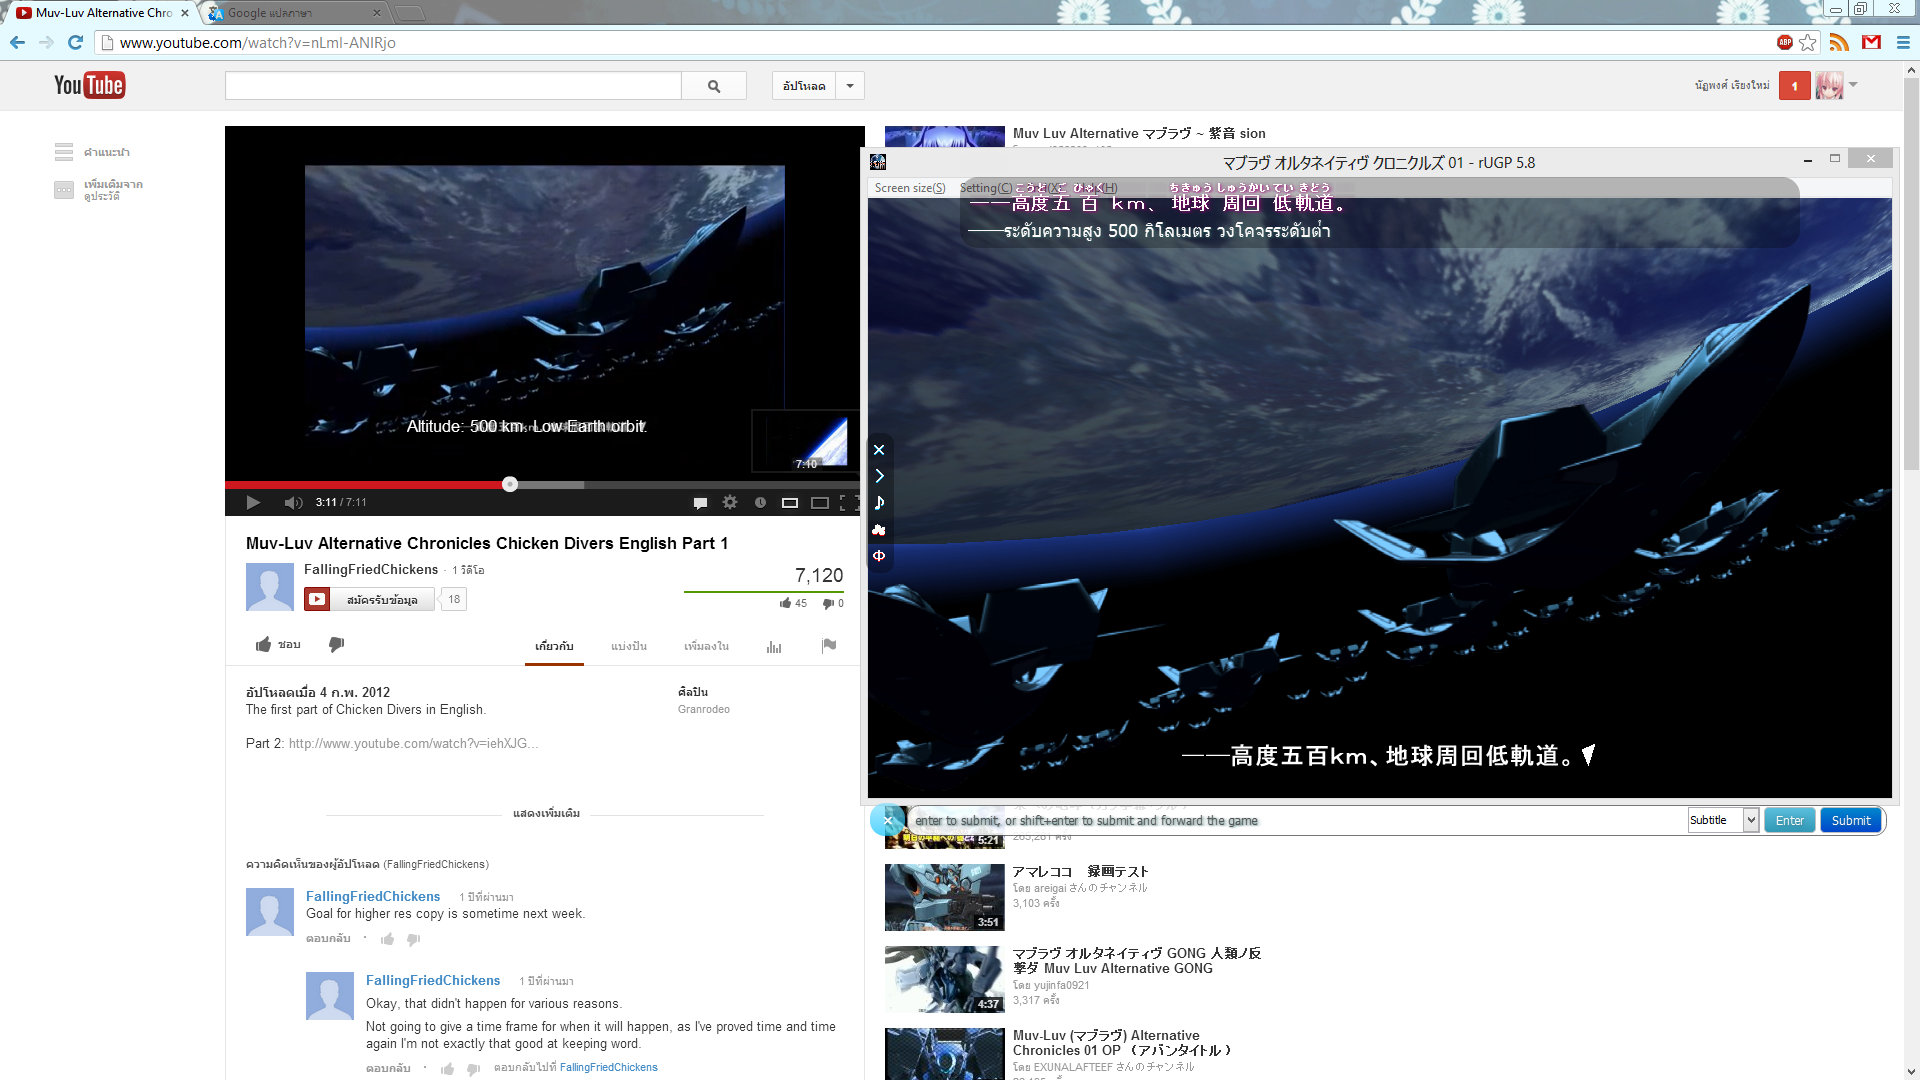Expand the upload button dropdown arrow

point(850,86)
